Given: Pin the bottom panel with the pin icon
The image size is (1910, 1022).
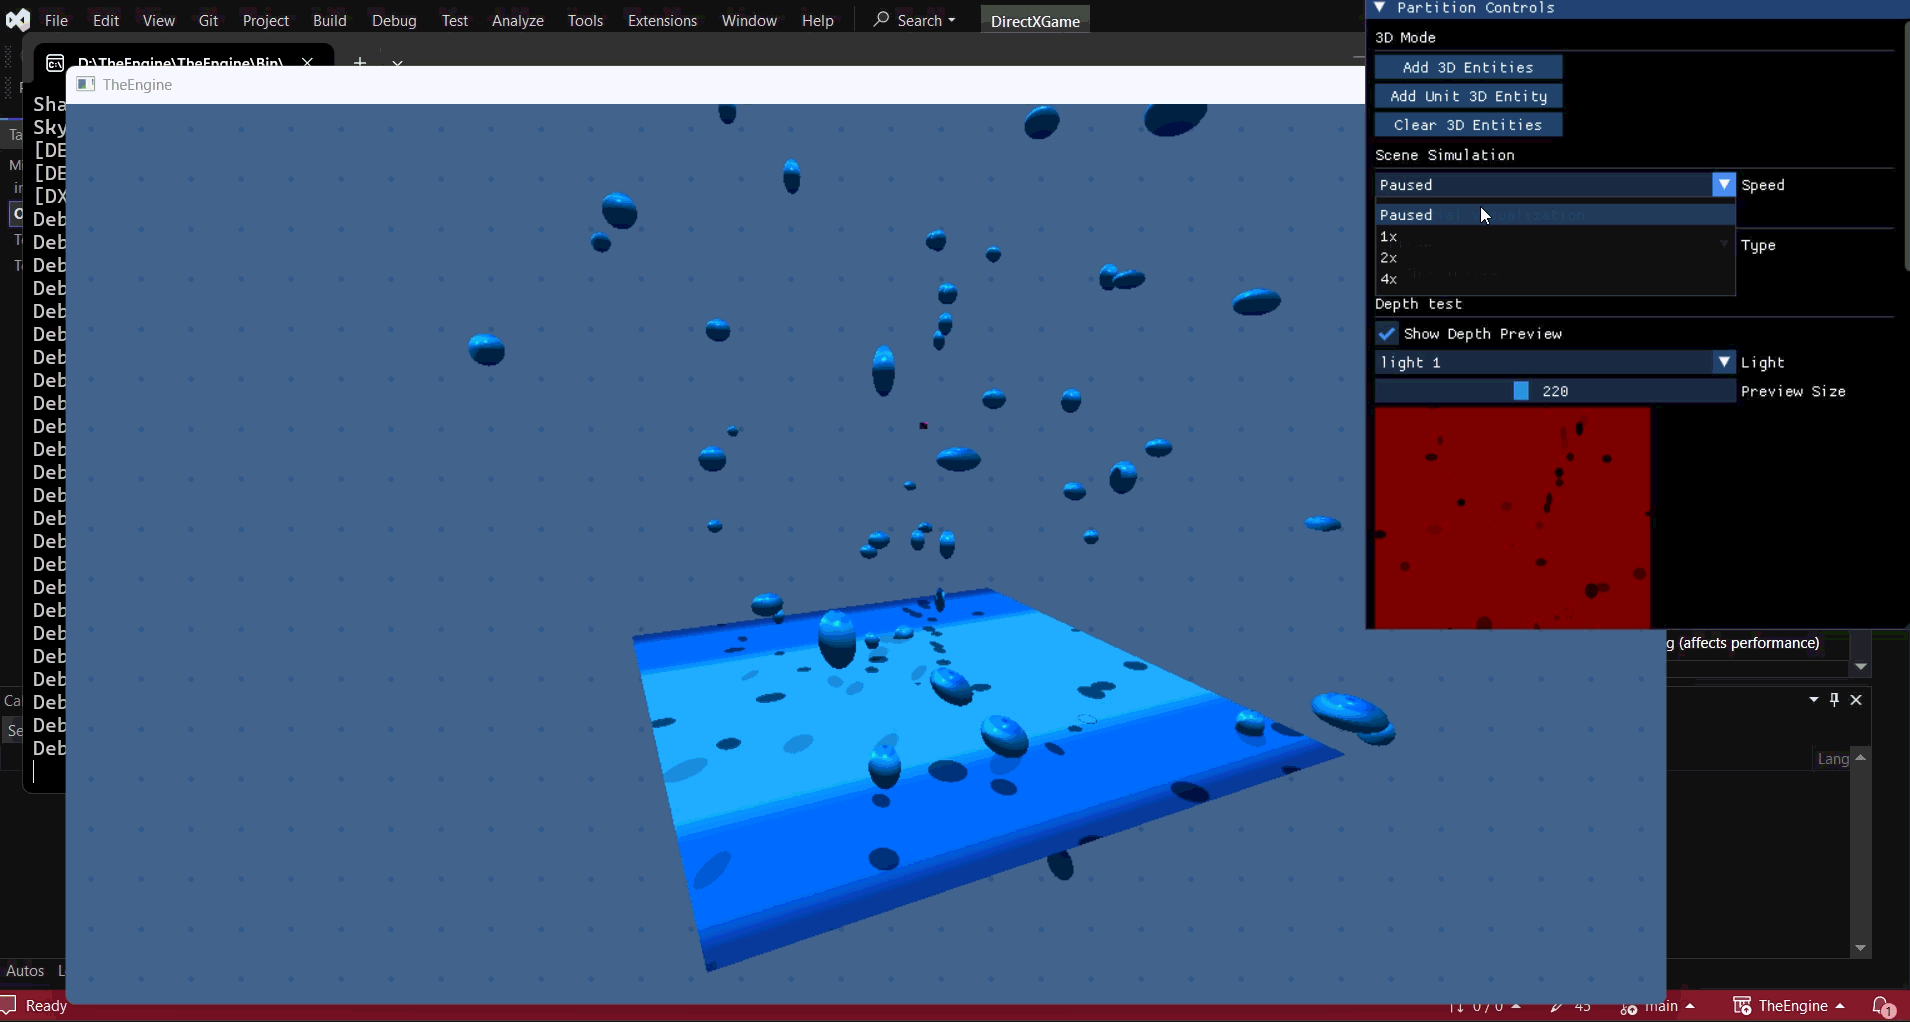Looking at the screenshot, I should coord(1834,700).
